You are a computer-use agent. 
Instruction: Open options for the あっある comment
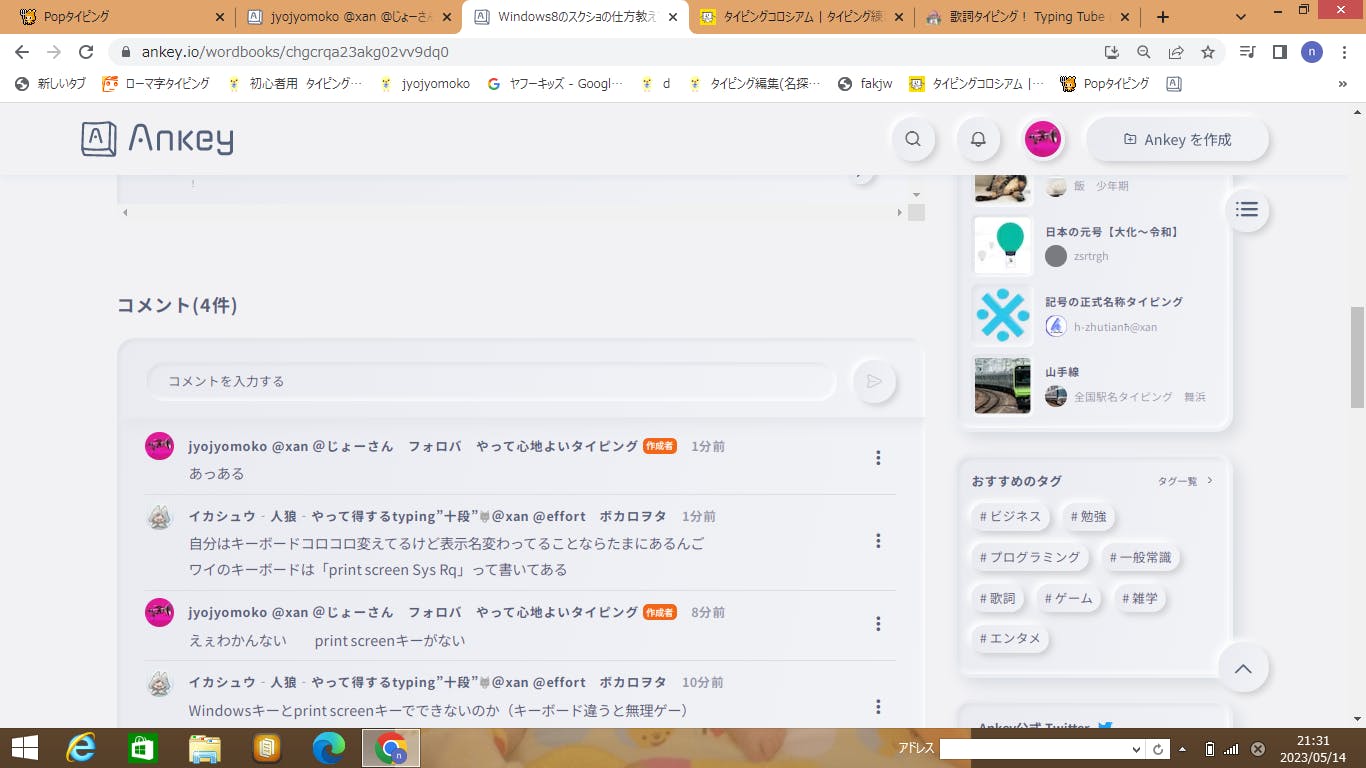[878, 458]
